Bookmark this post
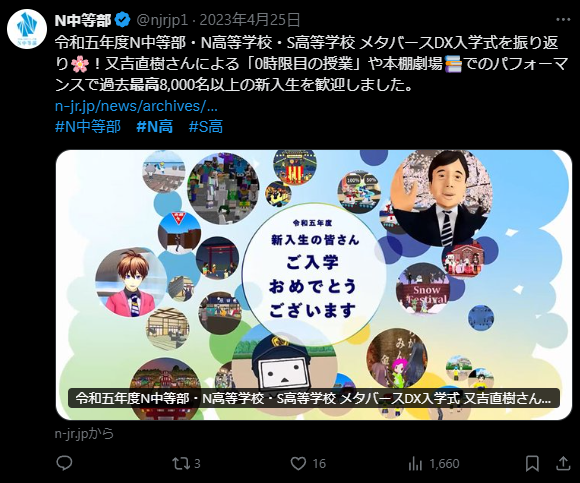 (532, 463)
